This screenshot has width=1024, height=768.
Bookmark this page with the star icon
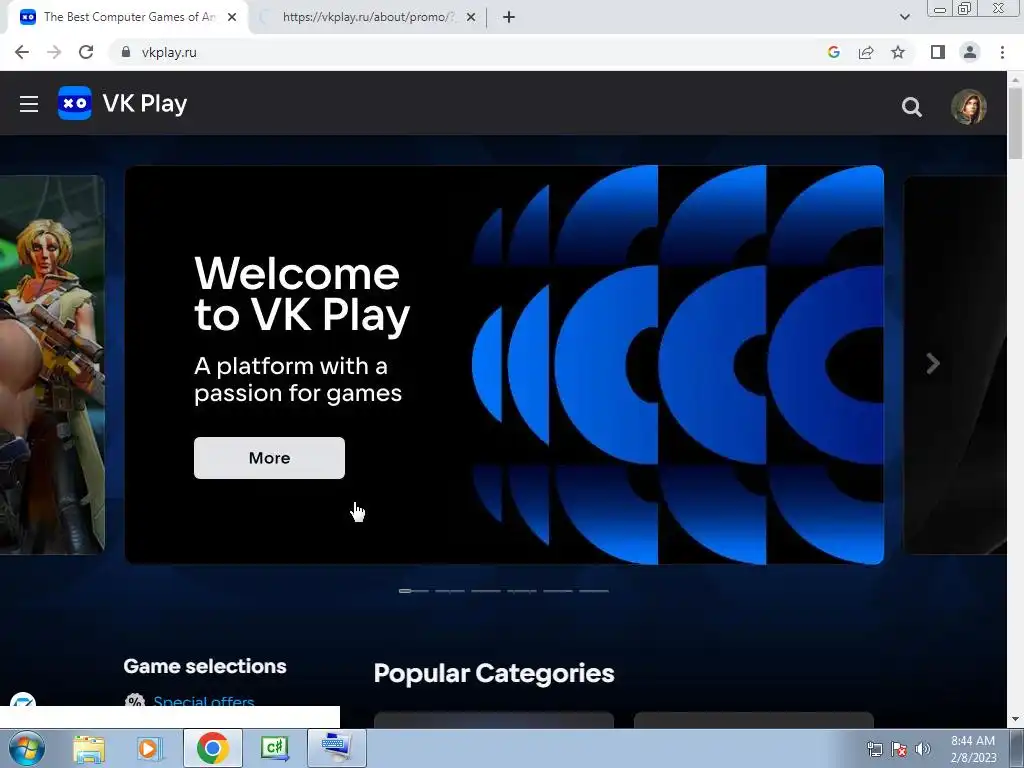click(898, 52)
